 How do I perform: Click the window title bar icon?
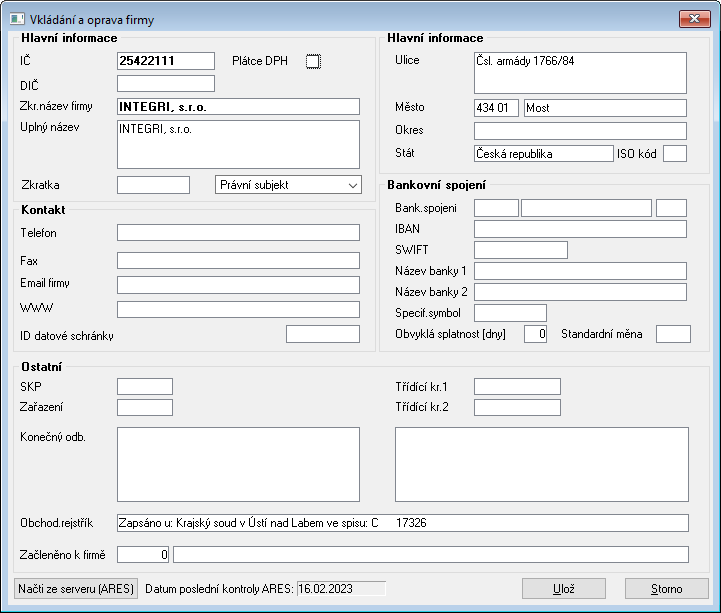(17, 19)
